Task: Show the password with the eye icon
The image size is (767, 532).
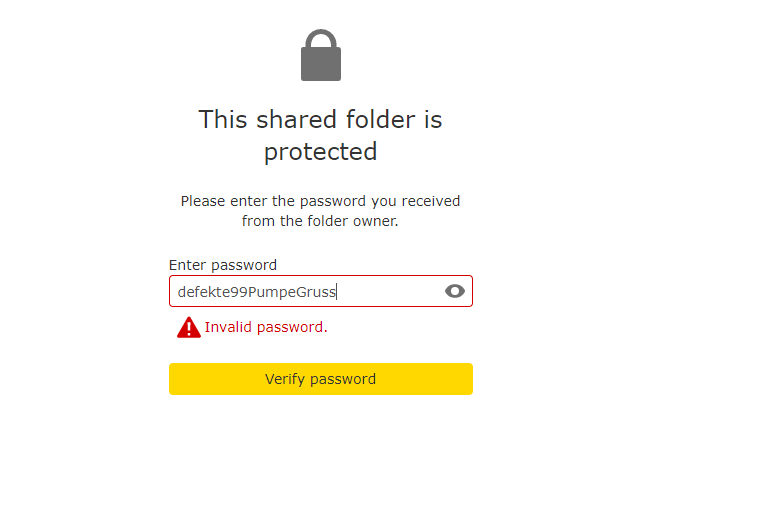Action: pos(455,291)
